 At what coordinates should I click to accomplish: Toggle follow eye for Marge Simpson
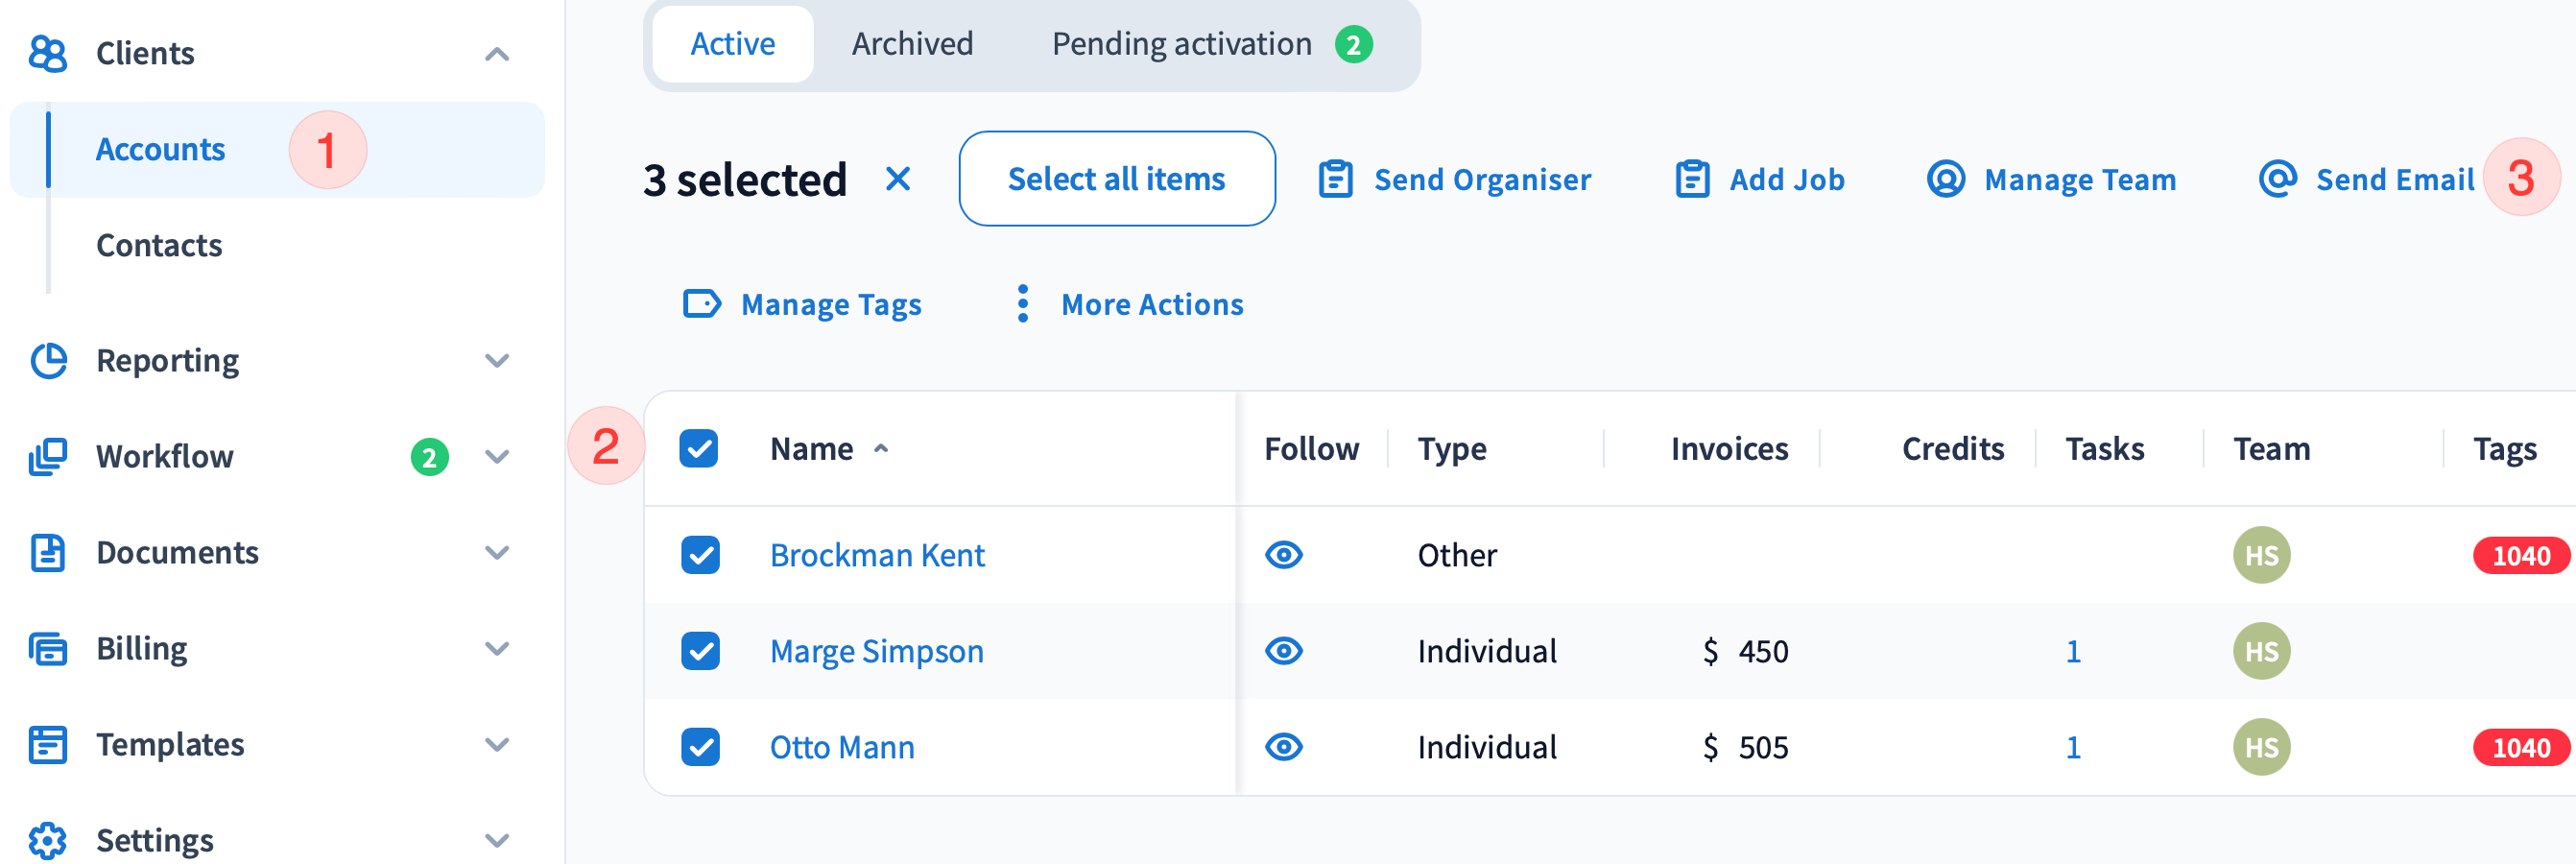point(1283,651)
